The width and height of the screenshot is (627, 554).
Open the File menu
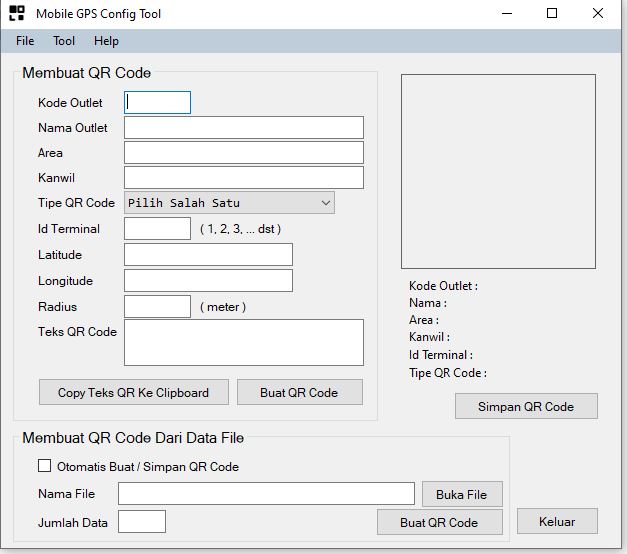[25, 41]
